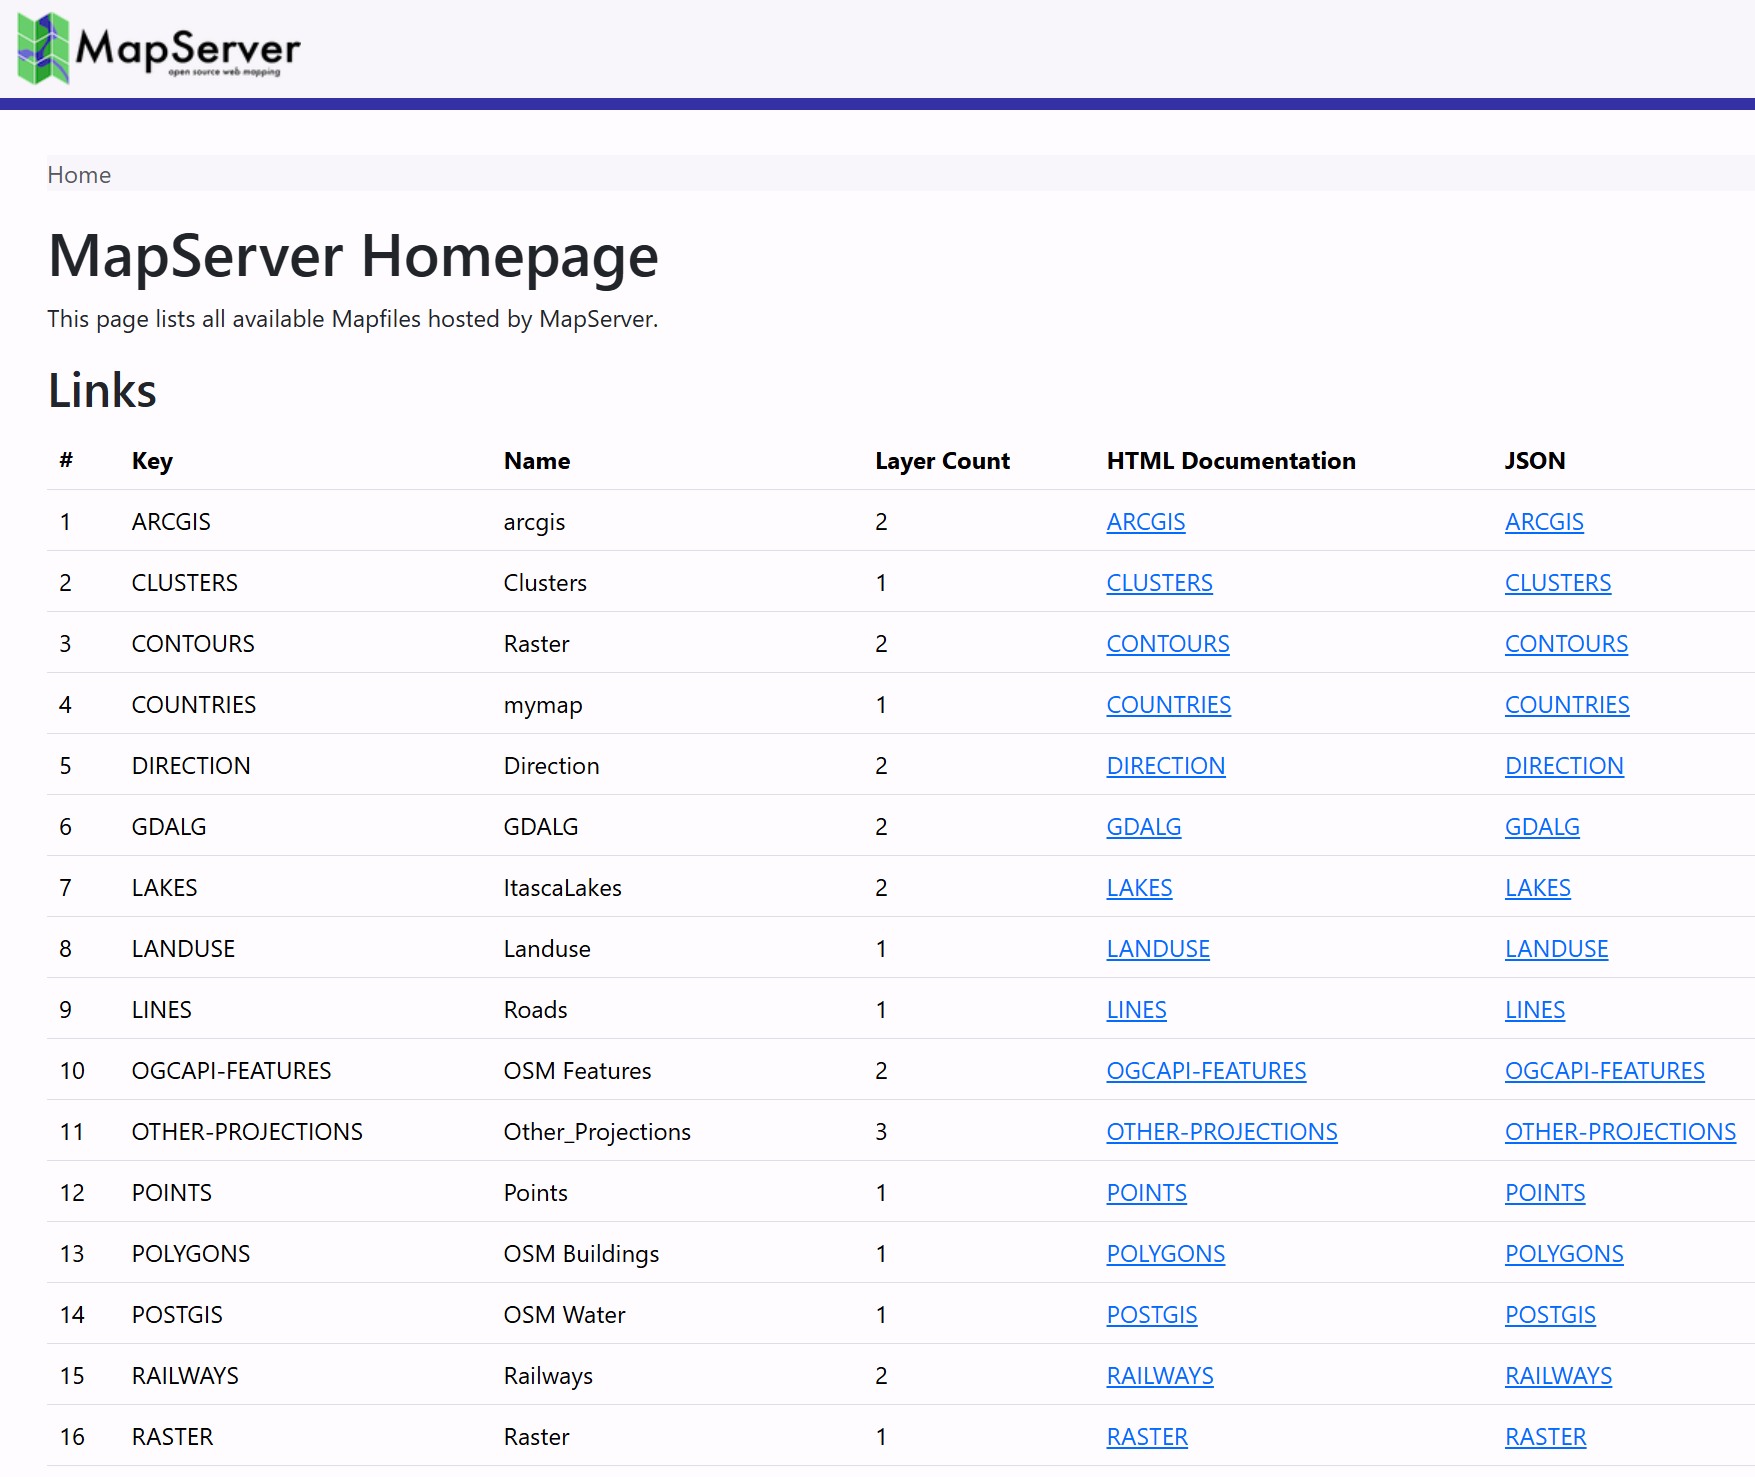Select the OGCAPI-FEATURES key cell
Screen dimensions: 1755x1477
(x=231, y=1071)
